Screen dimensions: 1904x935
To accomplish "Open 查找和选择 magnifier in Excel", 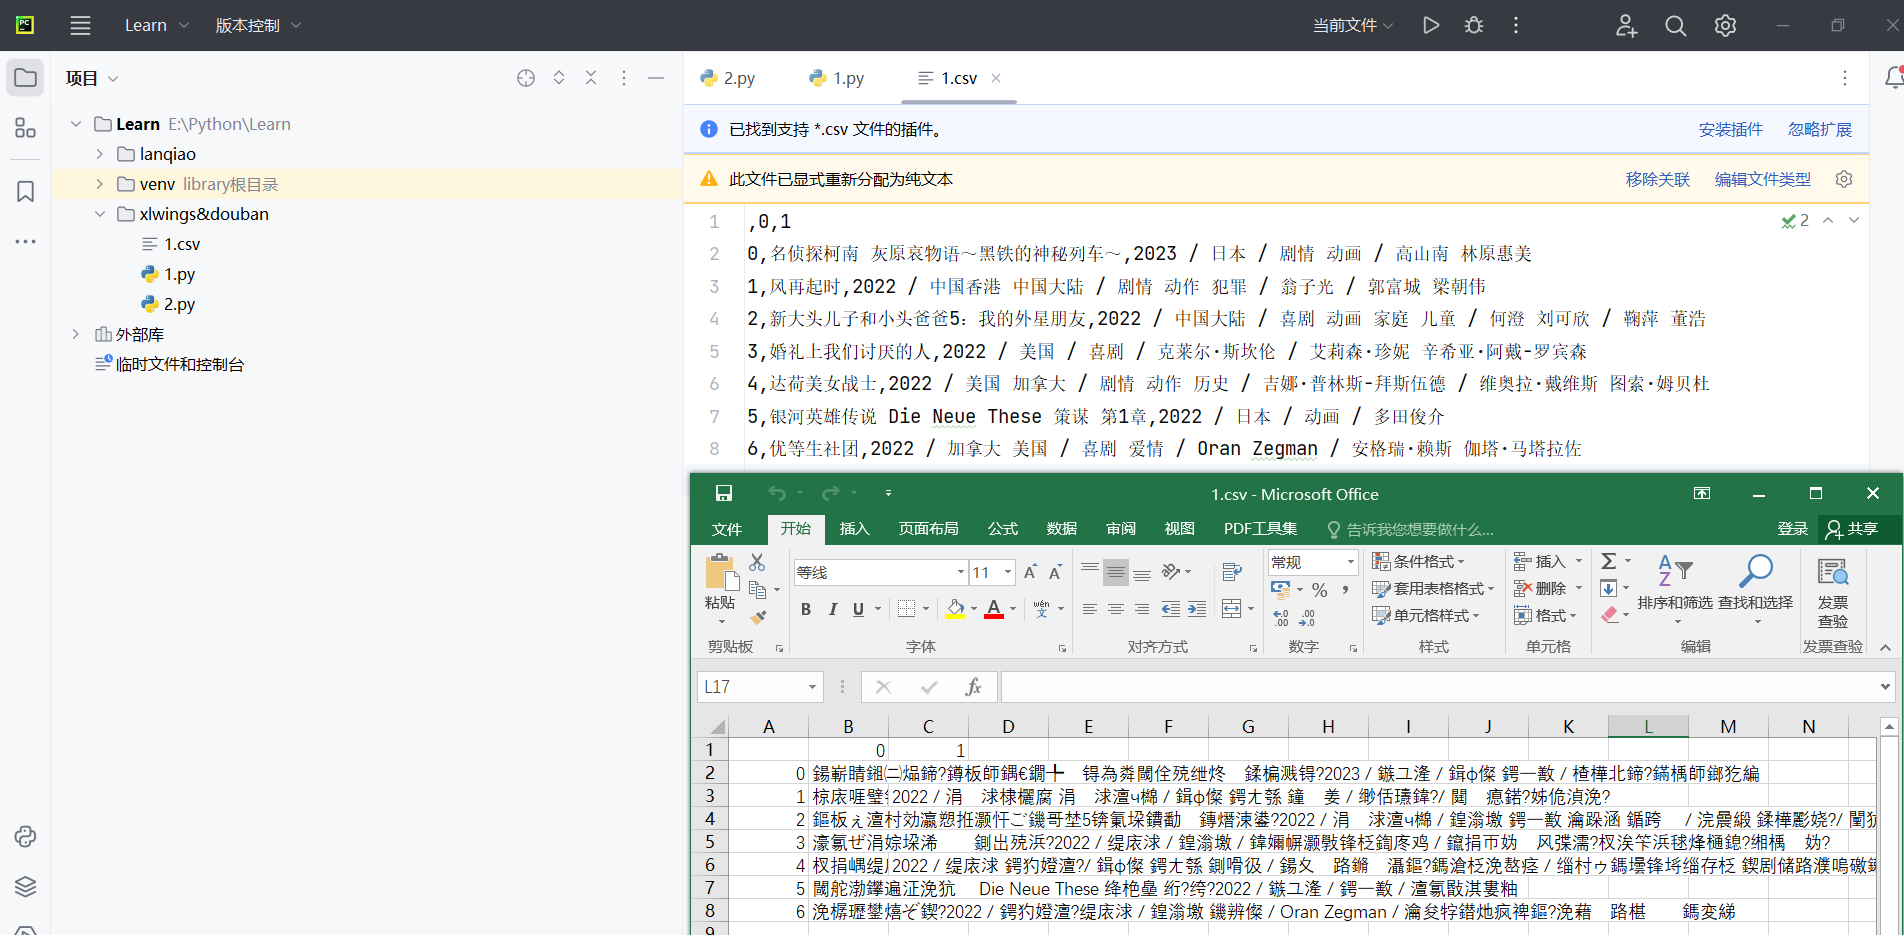I will (1755, 571).
